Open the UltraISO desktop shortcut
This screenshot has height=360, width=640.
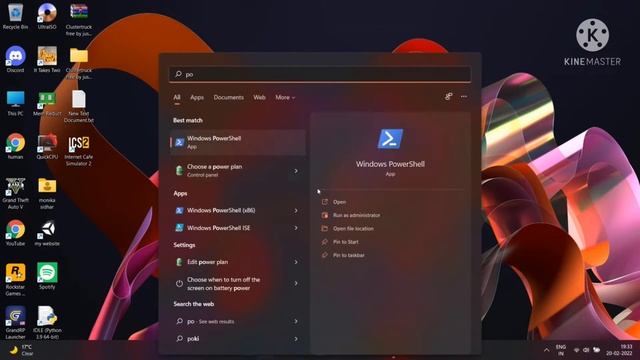[x=47, y=16]
